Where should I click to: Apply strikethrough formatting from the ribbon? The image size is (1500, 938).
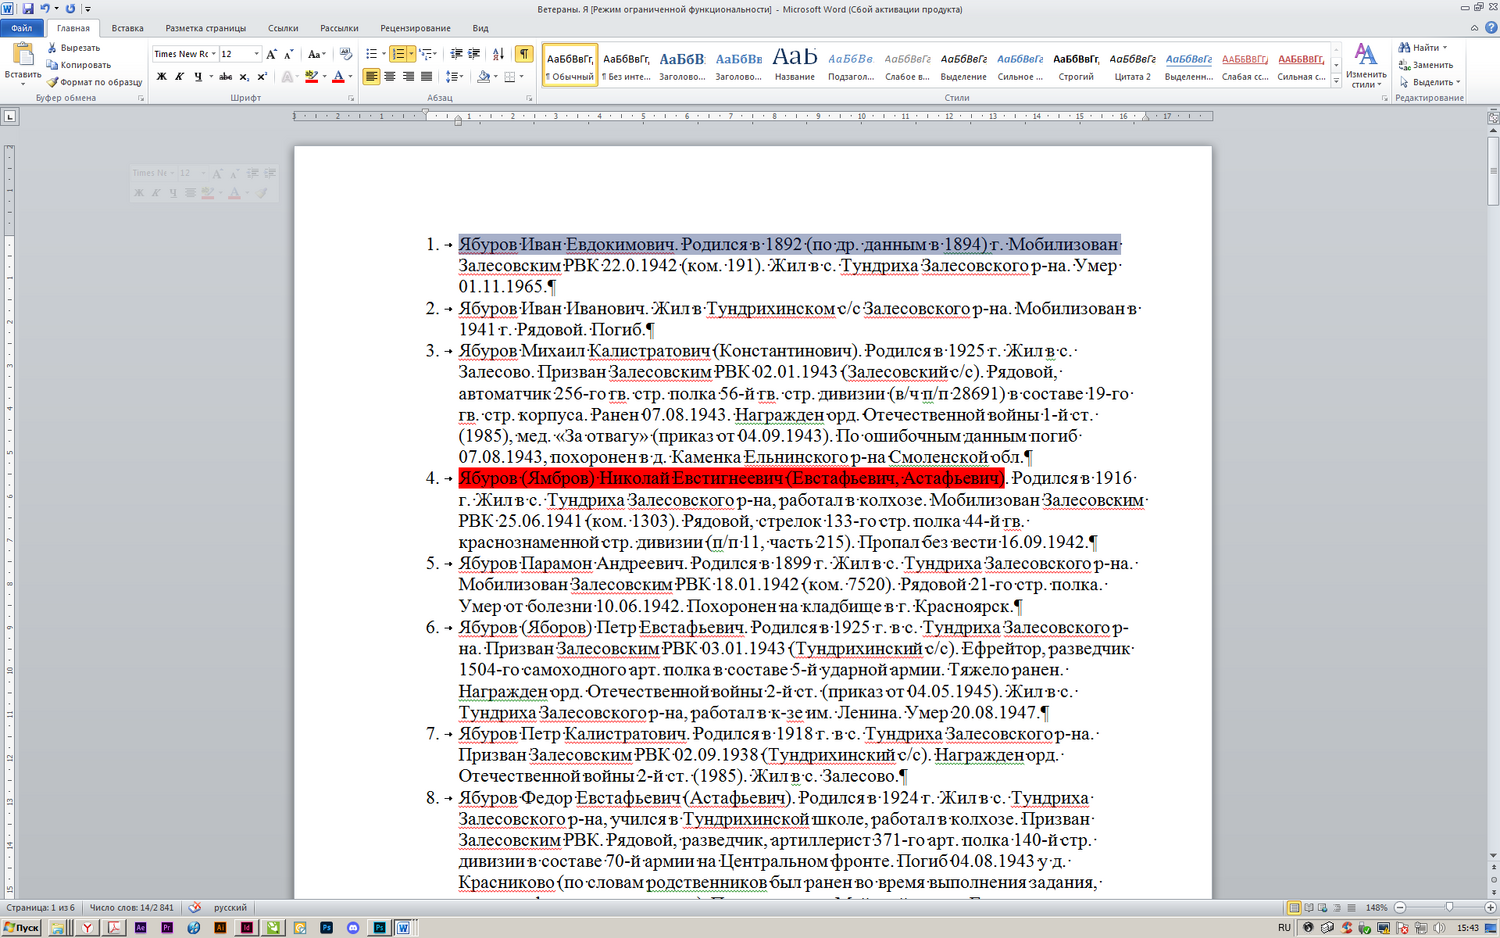[x=225, y=77]
